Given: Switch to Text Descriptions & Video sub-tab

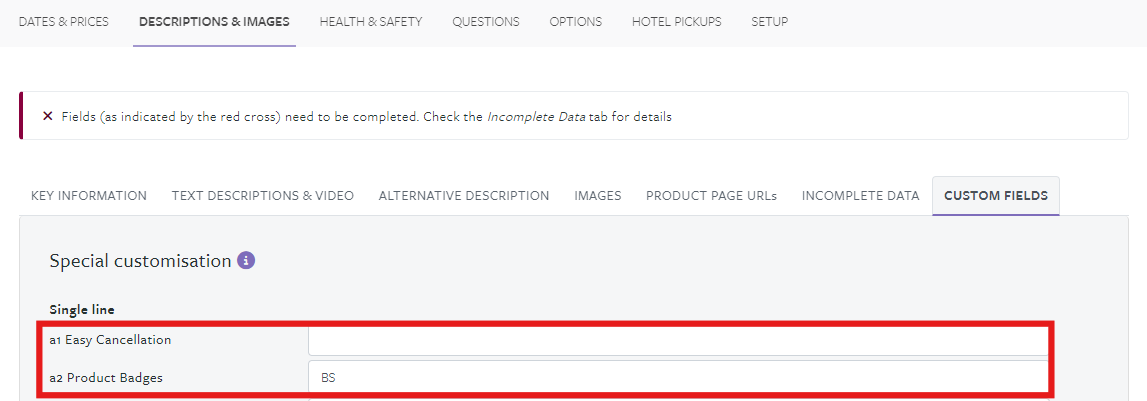Looking at the screenshot, I should click(x=263, y=196).
